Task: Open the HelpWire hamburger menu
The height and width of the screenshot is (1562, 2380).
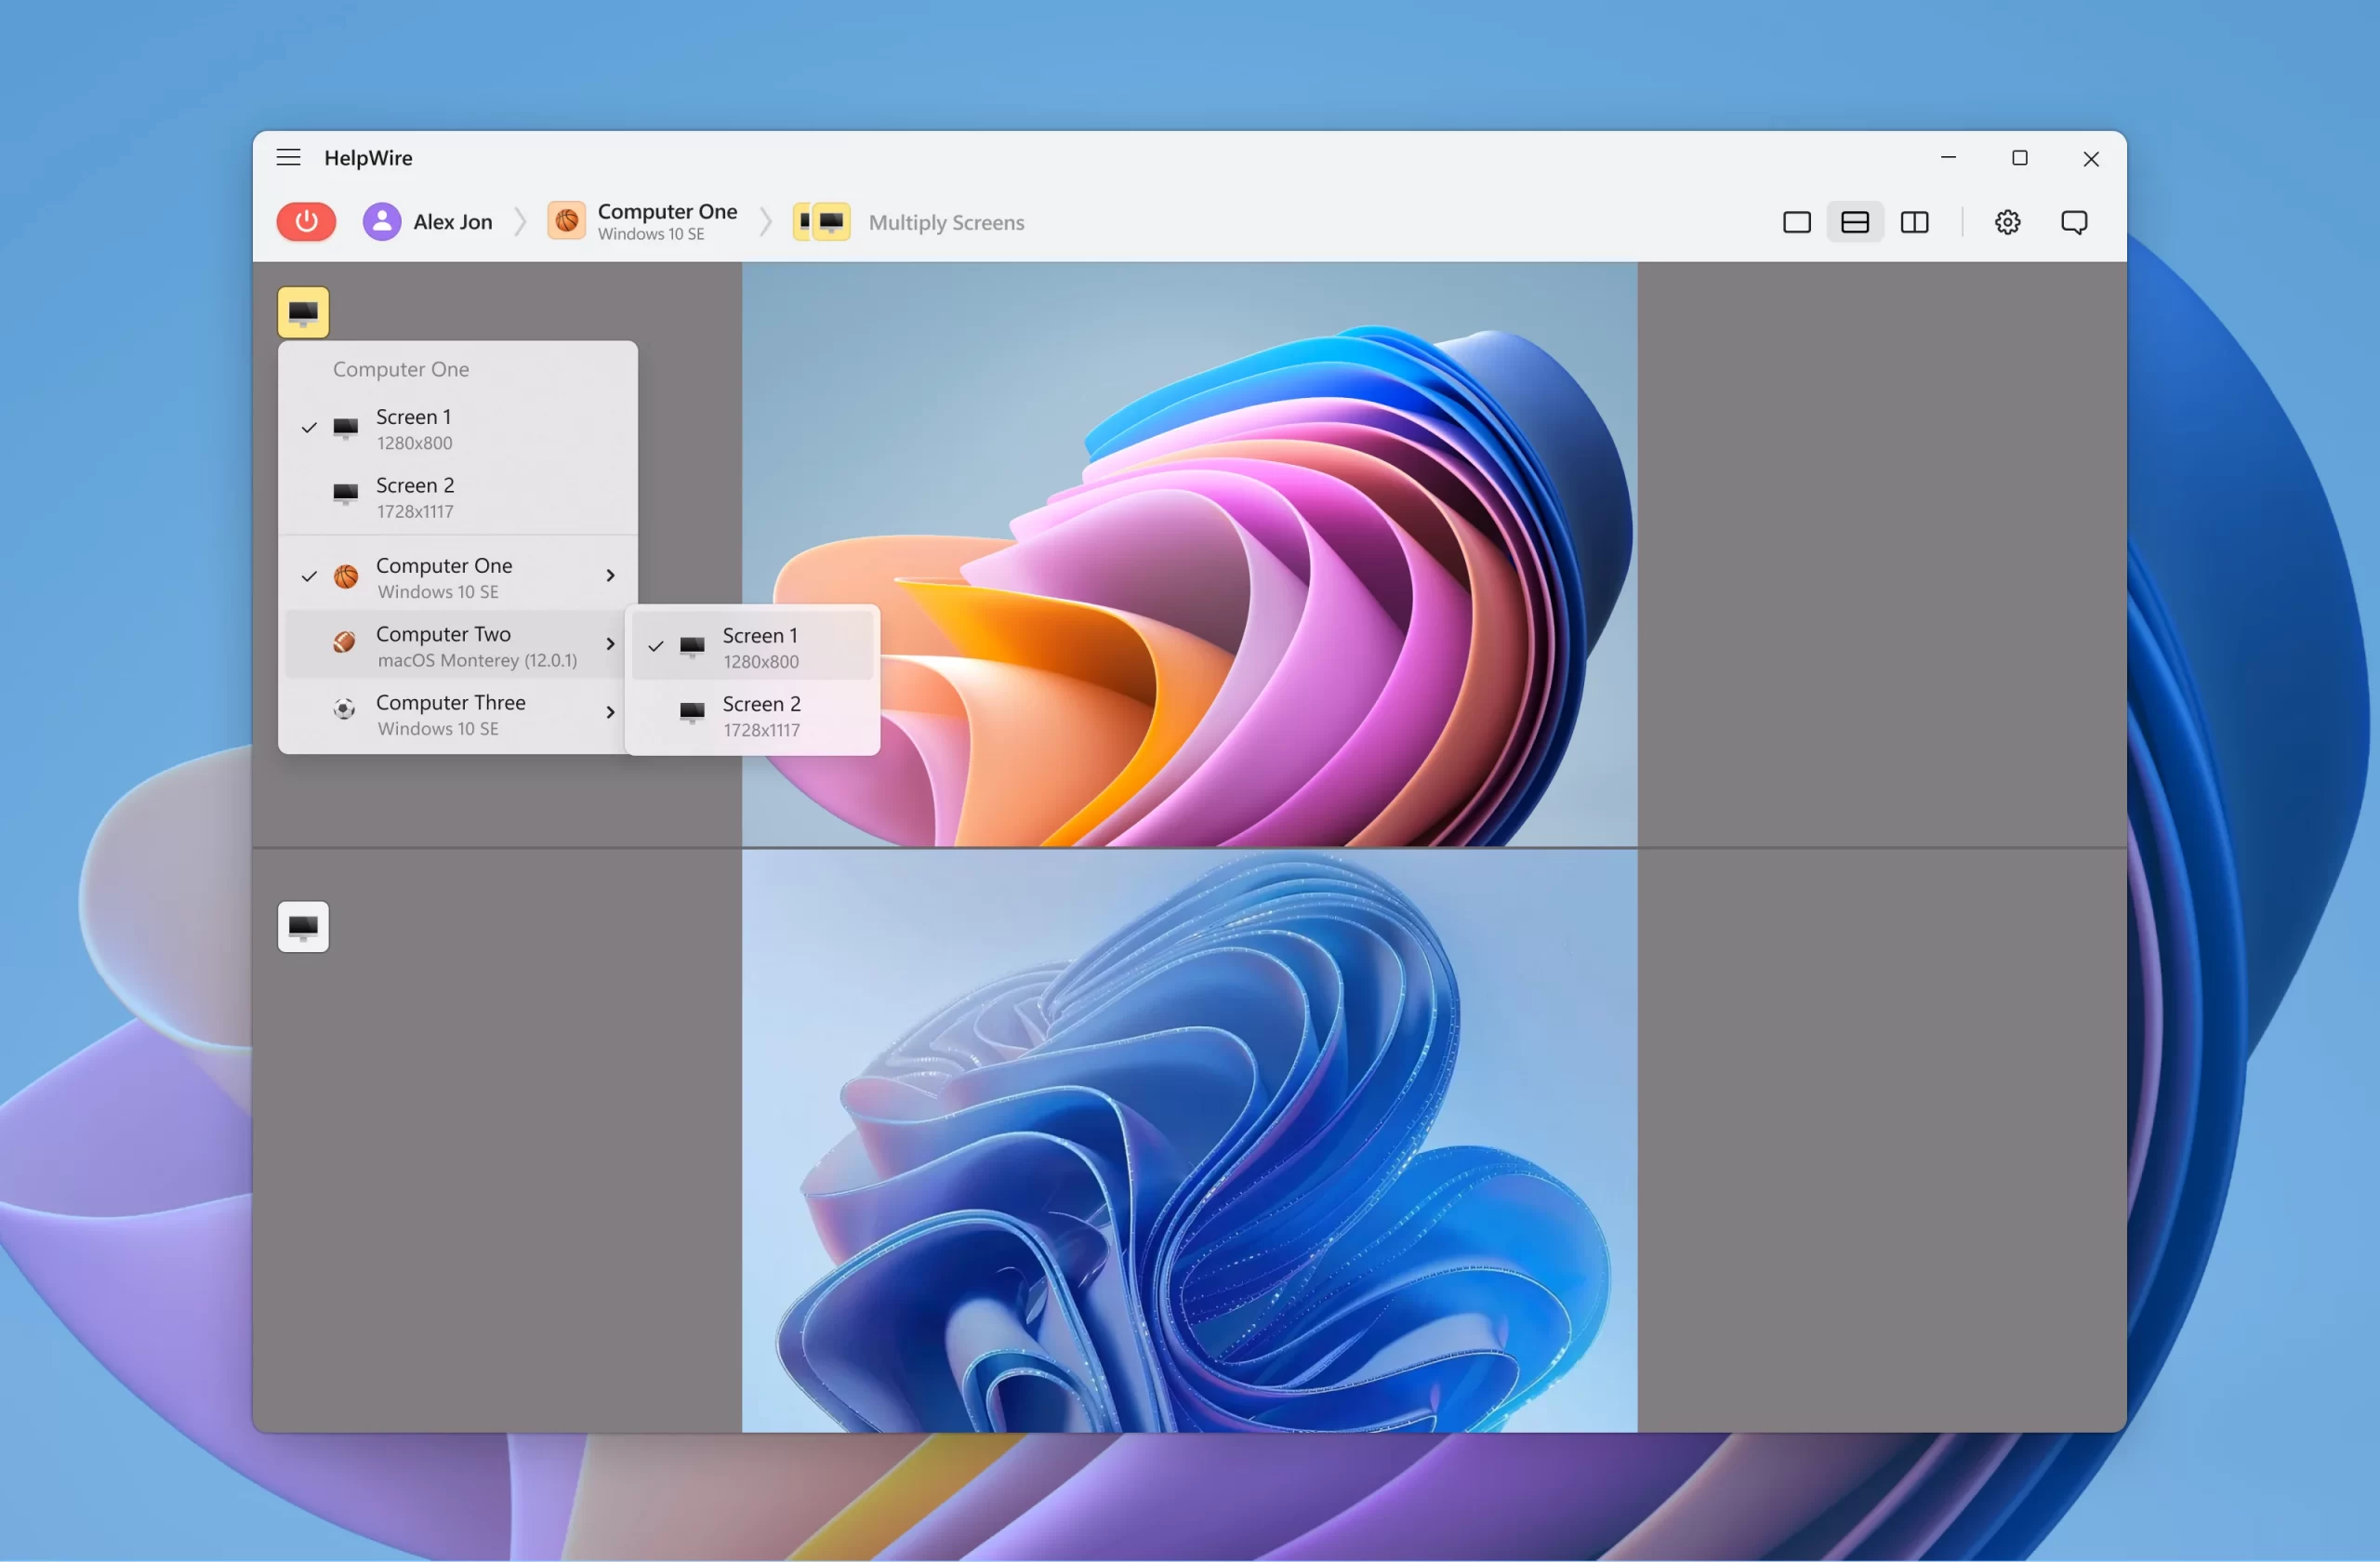Action: click(x=288, y=157)
